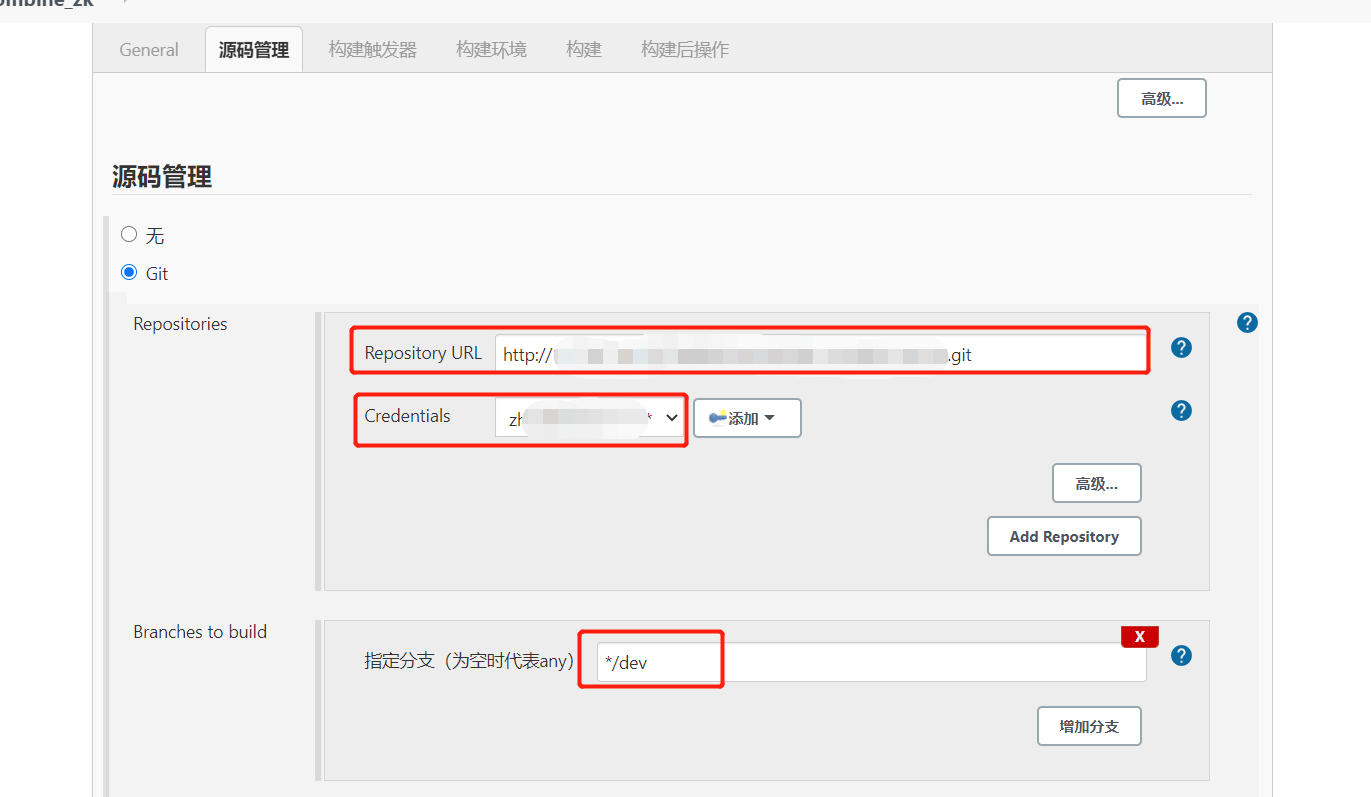The height and width of the screenshot is (797, 1371).
Task: Switch to the General tab
Action: coord(149,50)
